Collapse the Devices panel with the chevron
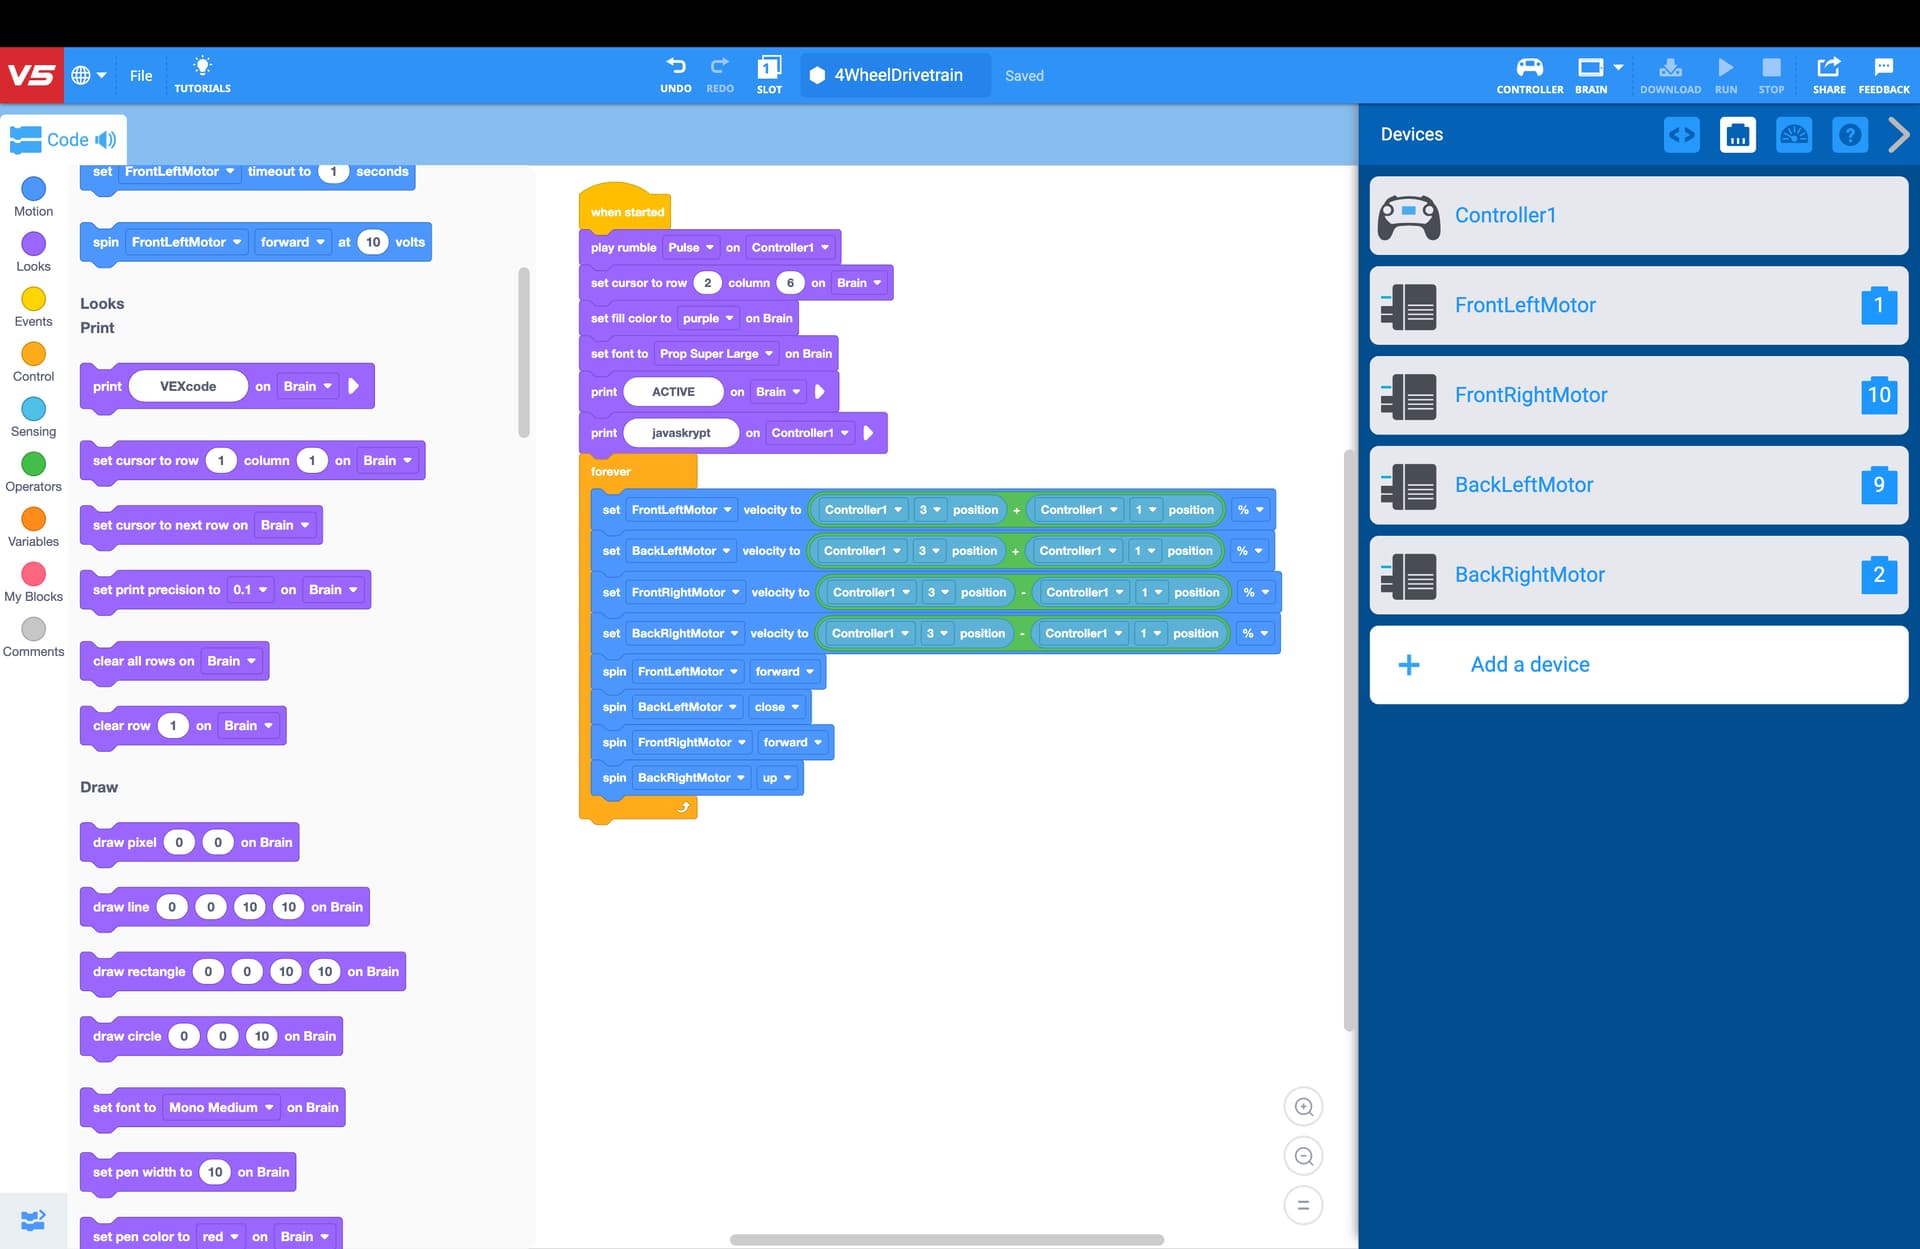 pos(1898,134)
